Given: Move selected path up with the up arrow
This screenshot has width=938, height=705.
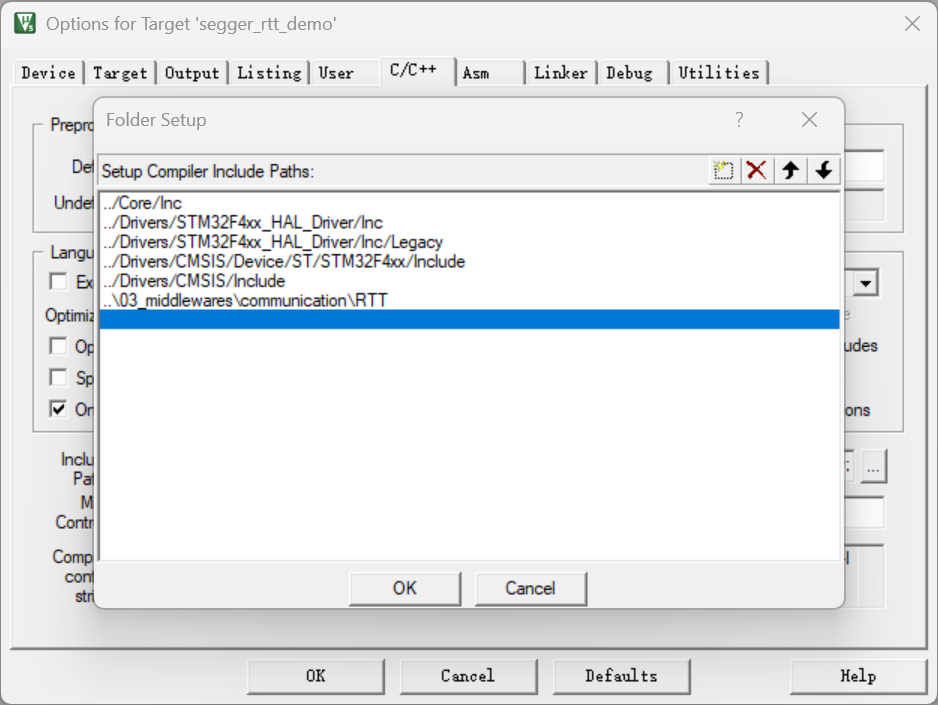Looking at the screenshot, I should [x=790, y=170].
